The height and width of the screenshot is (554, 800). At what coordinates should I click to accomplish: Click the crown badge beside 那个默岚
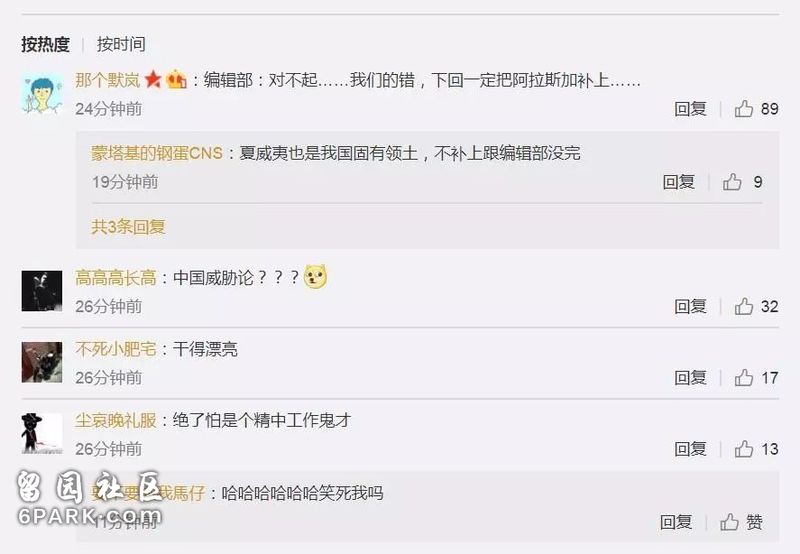click(177, 80)
